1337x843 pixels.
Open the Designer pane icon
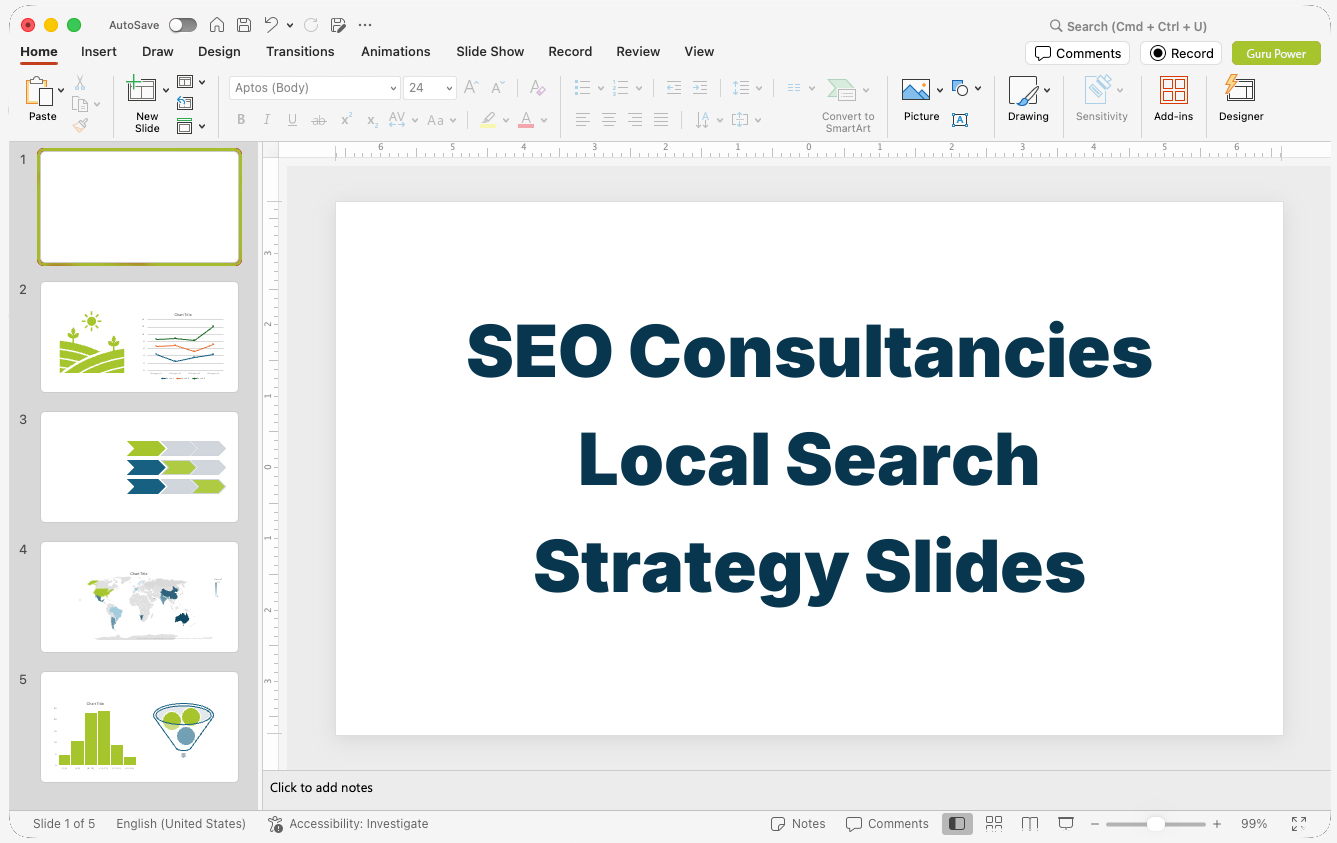[1240, 89]
